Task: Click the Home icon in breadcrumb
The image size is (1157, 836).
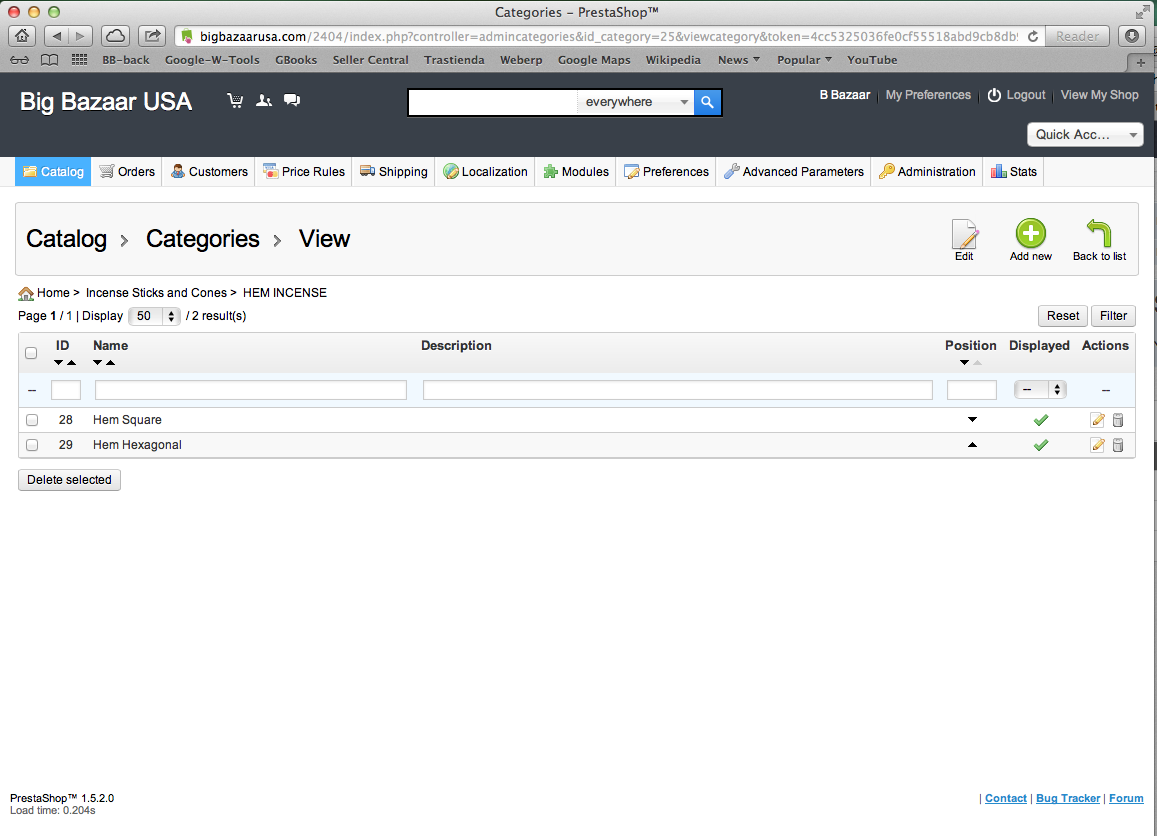Action: click(x=26, y=294)
